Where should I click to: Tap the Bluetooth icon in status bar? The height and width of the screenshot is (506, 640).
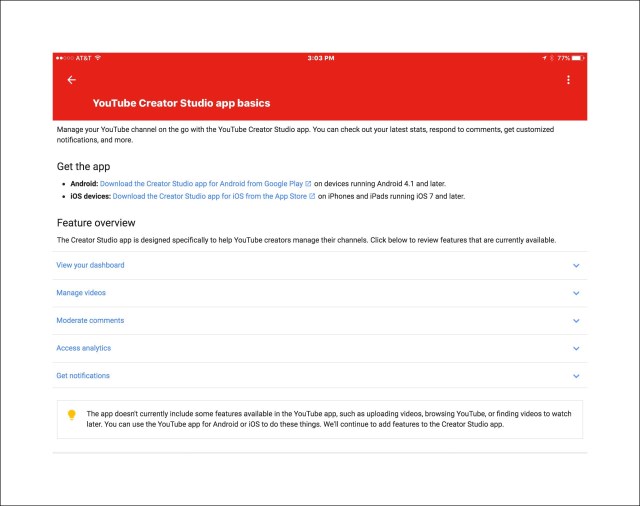pyautogui.click(x=551, y=58)
